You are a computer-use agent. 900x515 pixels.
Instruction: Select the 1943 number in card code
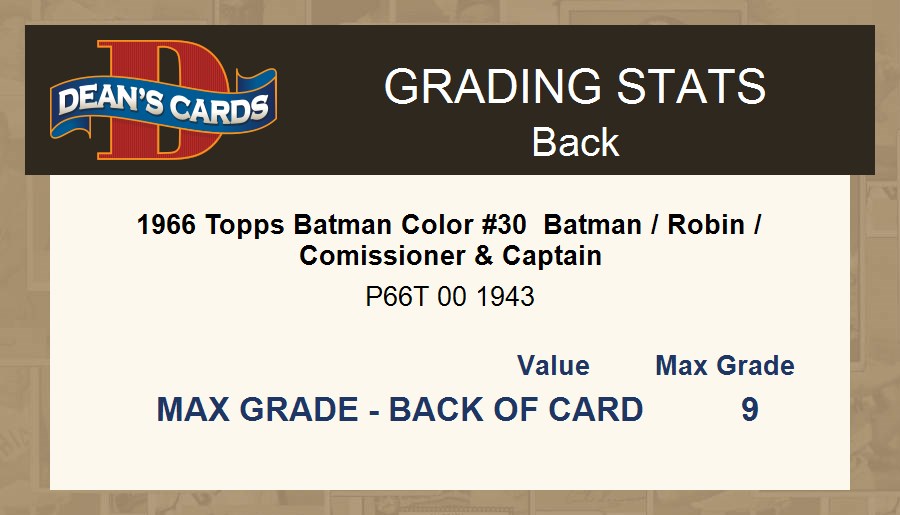[x=505, y=297]
